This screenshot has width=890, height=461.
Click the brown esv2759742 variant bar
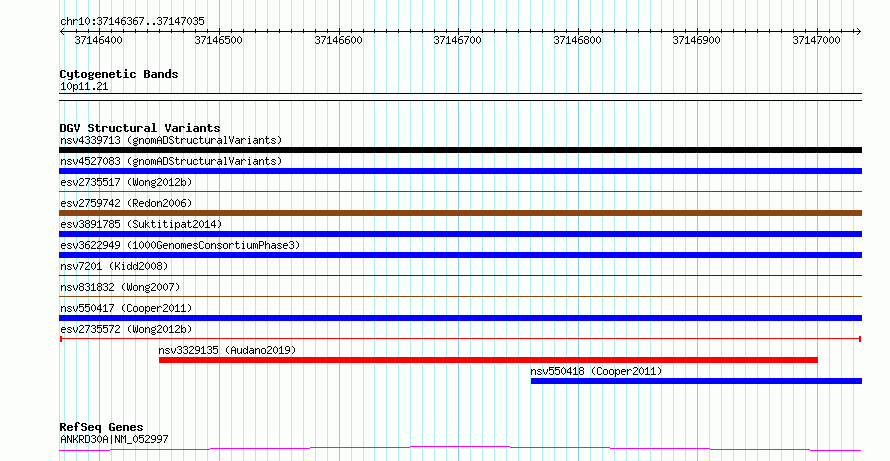click(460, 213)
